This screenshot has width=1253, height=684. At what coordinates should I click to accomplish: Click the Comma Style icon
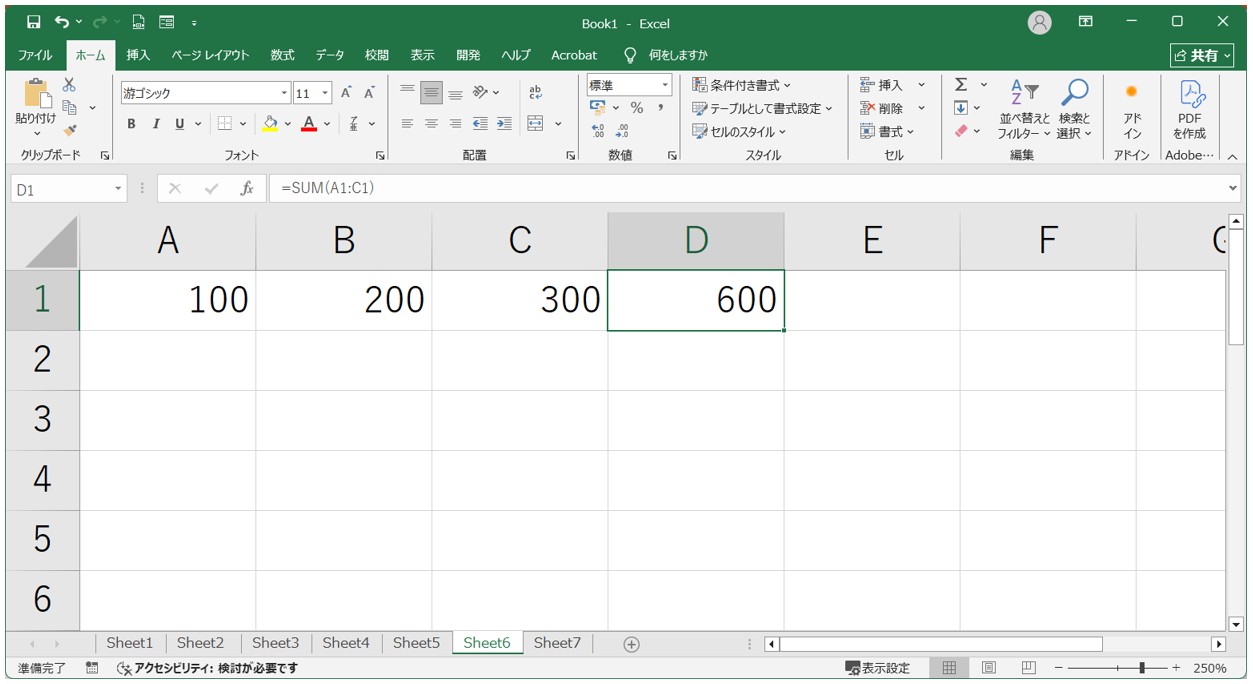pyautogui.click(x=661, y=108)
